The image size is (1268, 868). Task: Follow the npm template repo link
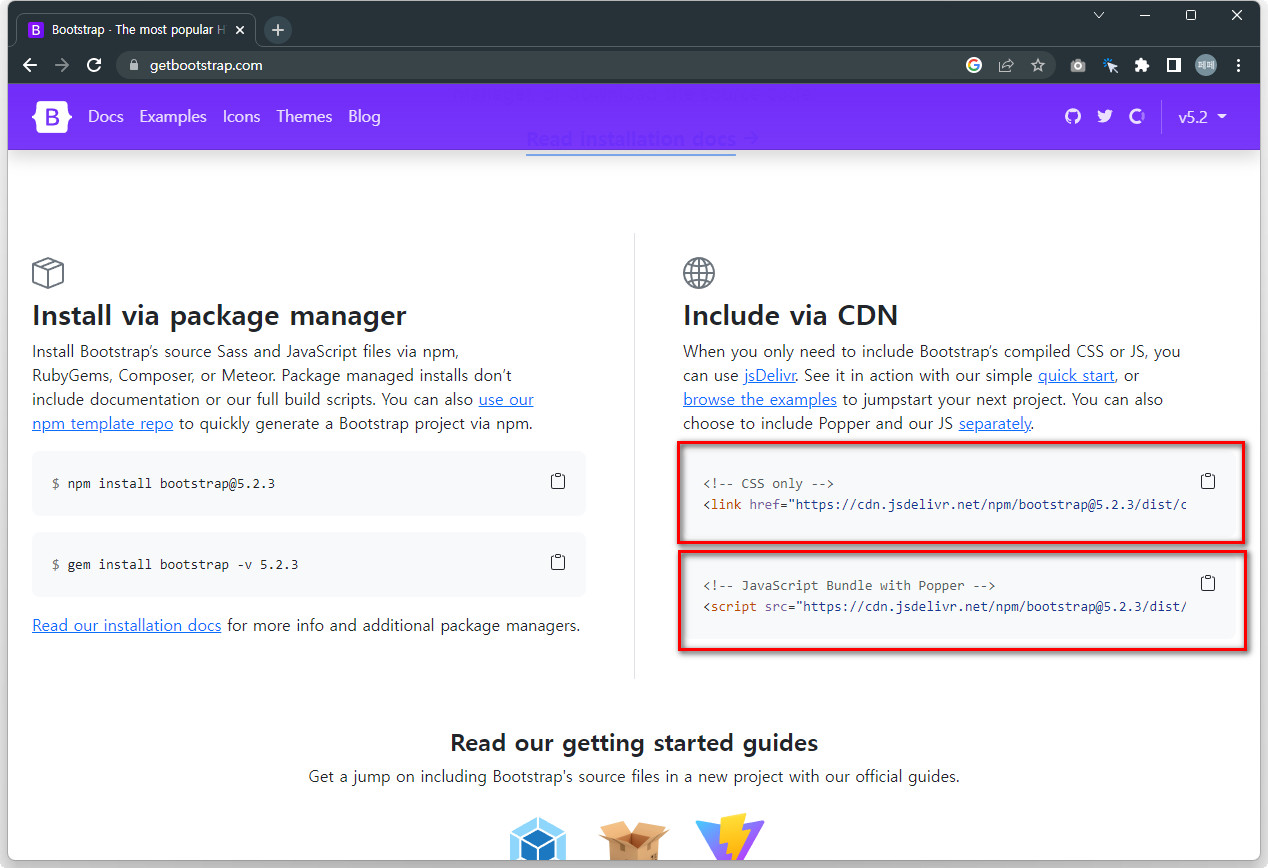103,423
